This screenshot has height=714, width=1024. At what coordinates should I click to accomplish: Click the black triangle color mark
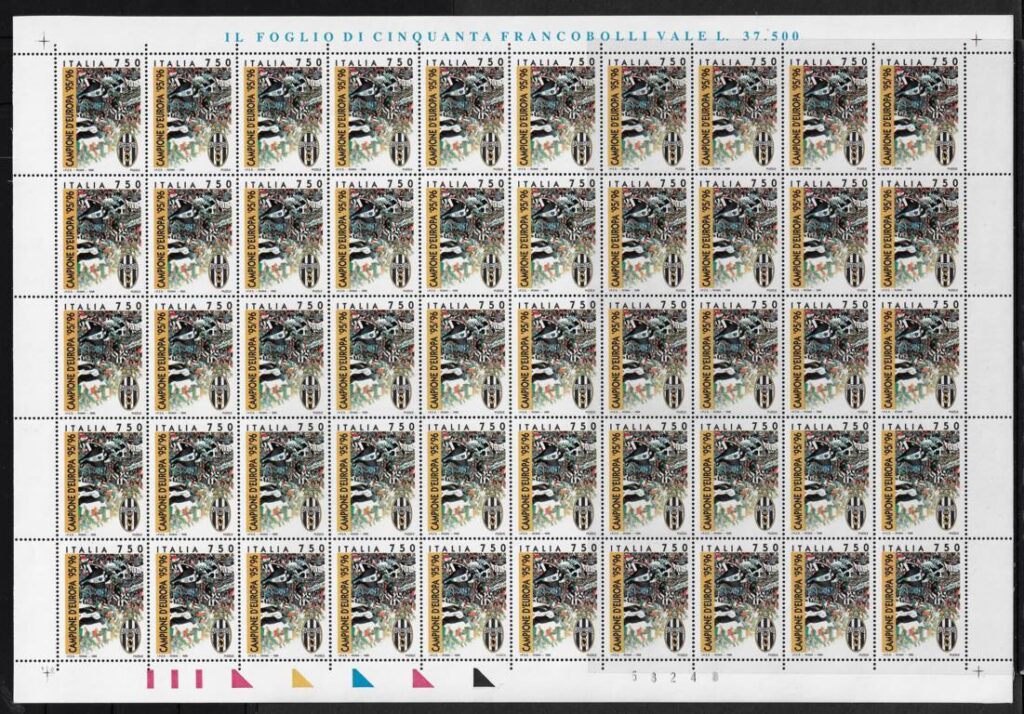pos(484,680)
